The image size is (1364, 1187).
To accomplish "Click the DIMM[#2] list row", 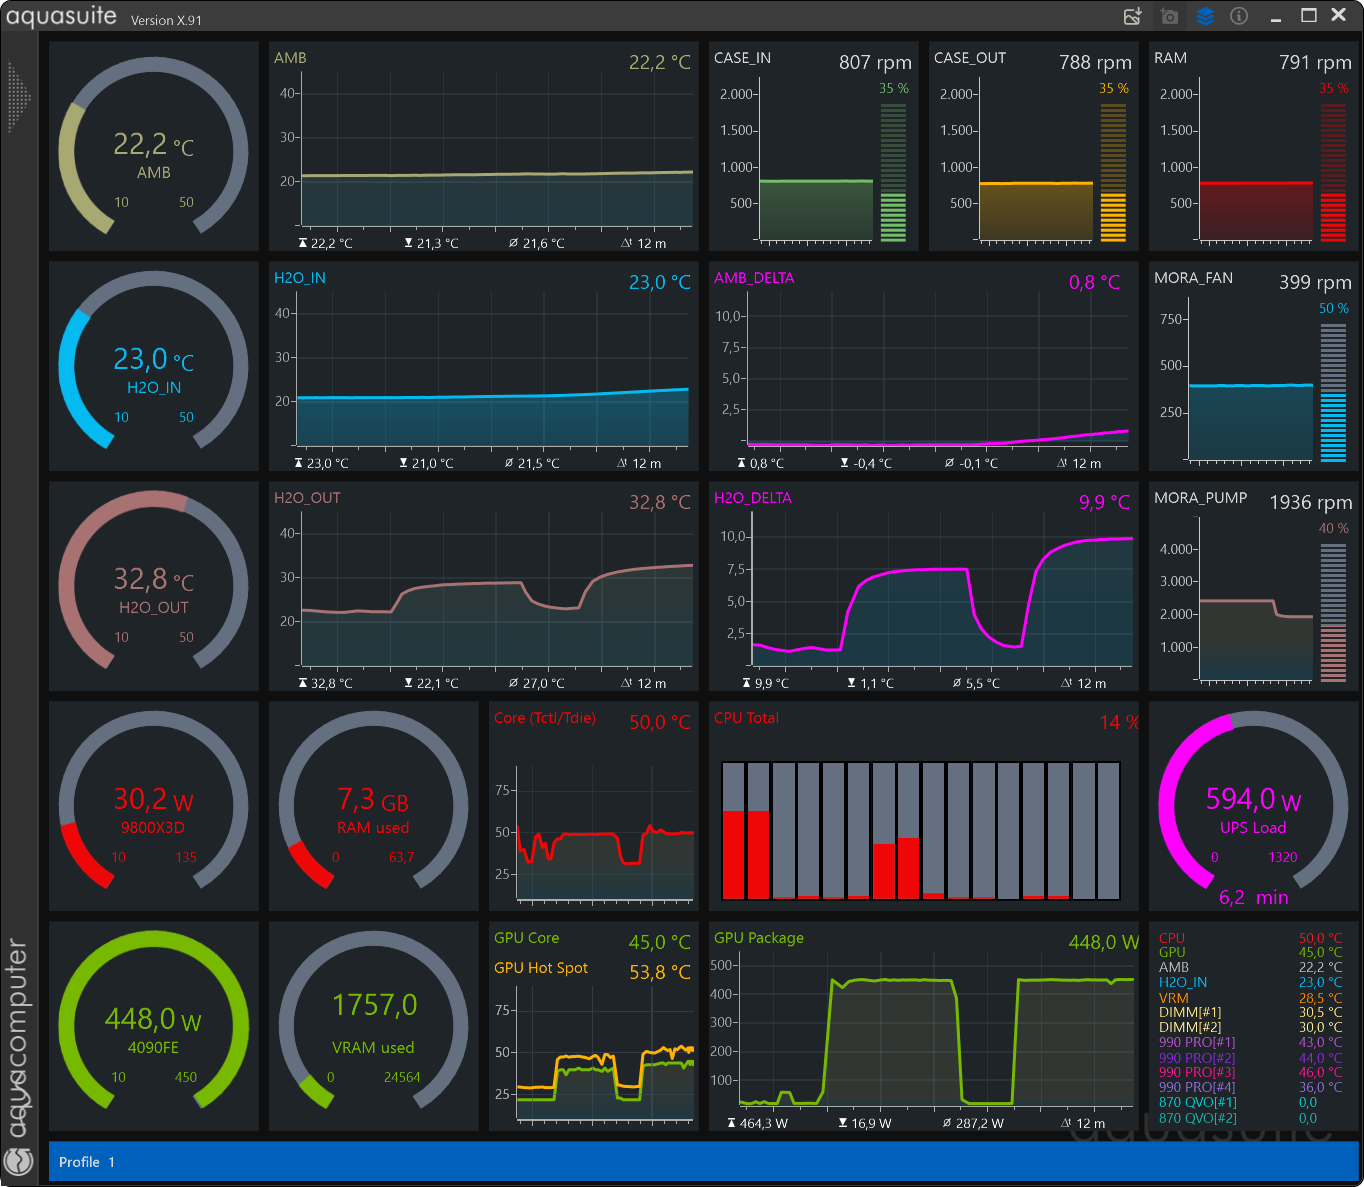I will click(1251, 1028).
